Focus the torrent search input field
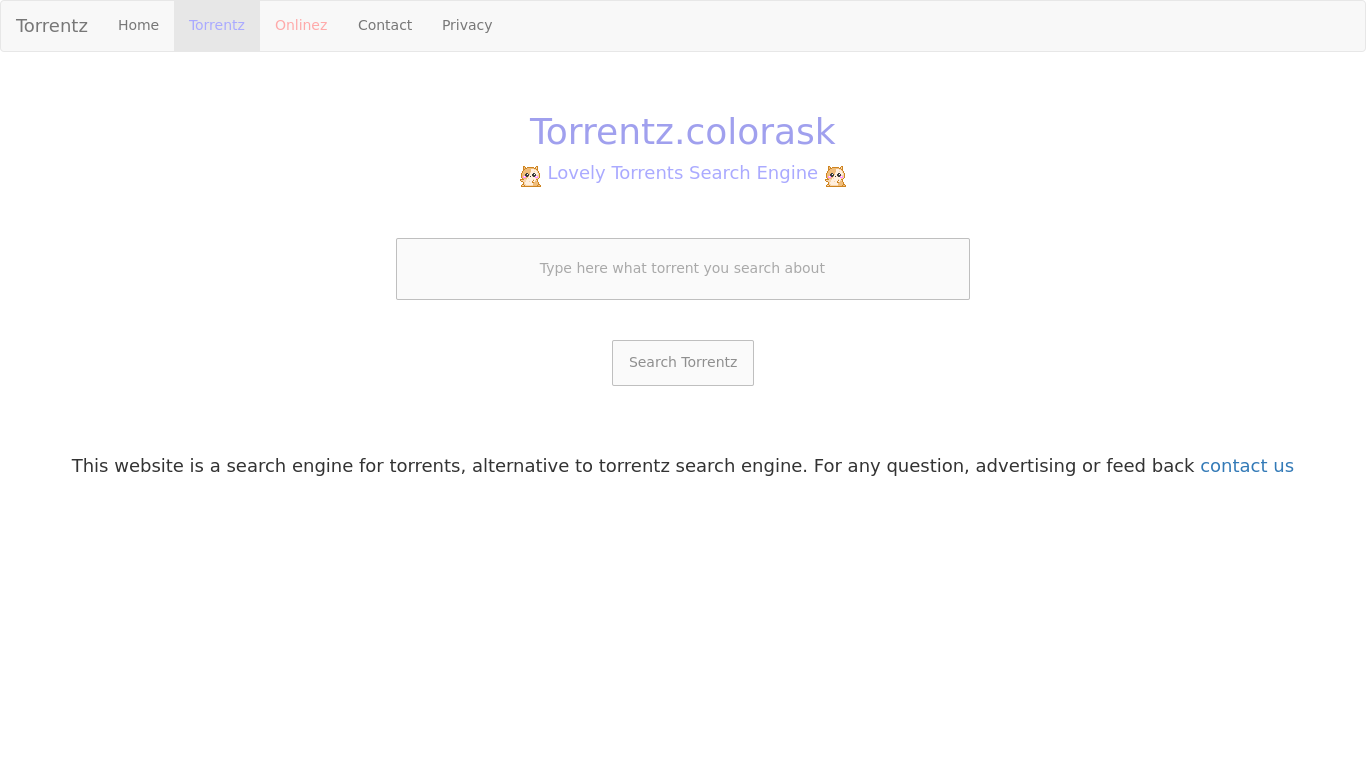This screenshot has height=768, width=1366. 683,269
